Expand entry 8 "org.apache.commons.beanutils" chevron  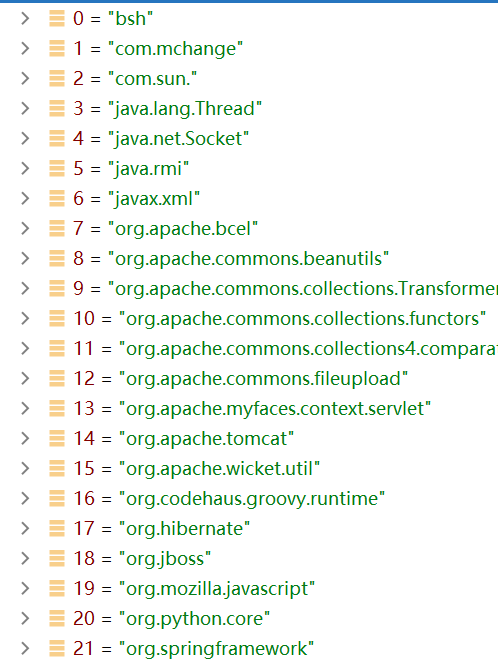click(25, 258)
